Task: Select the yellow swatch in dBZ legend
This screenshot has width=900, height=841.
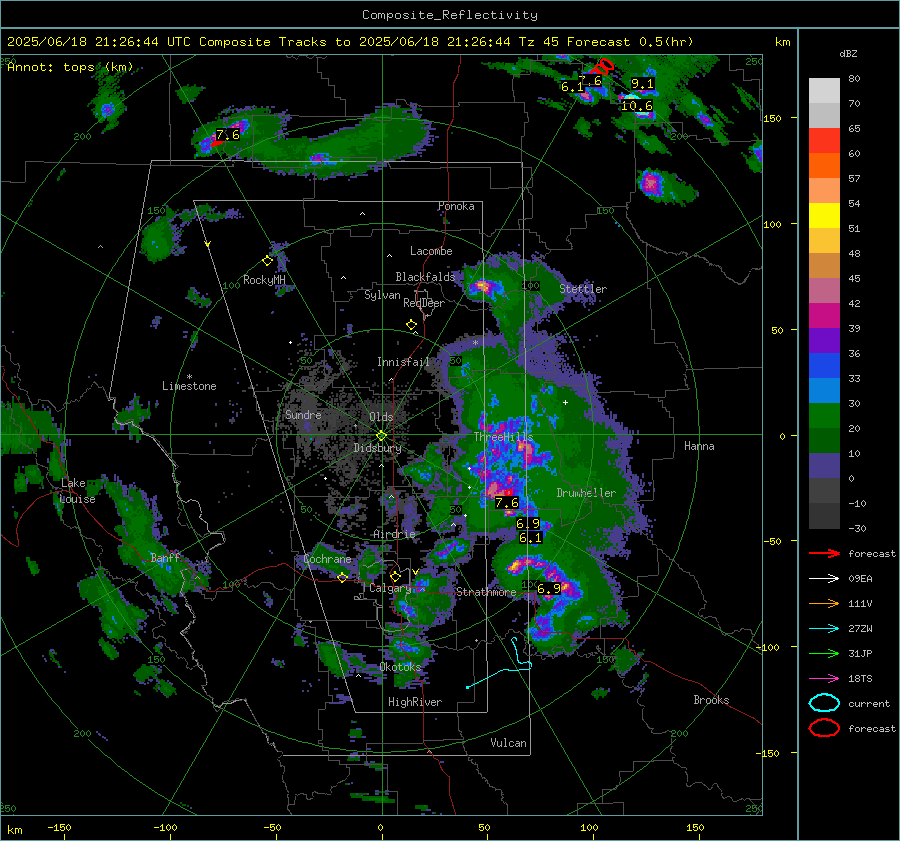Action: click(824, 216)
